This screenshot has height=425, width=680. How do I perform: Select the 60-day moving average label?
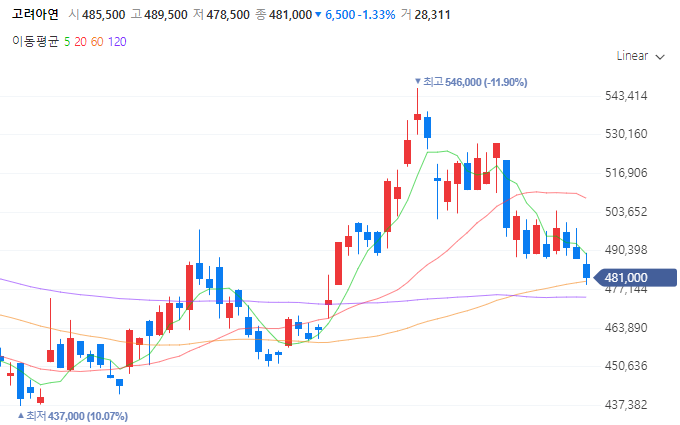97,42
